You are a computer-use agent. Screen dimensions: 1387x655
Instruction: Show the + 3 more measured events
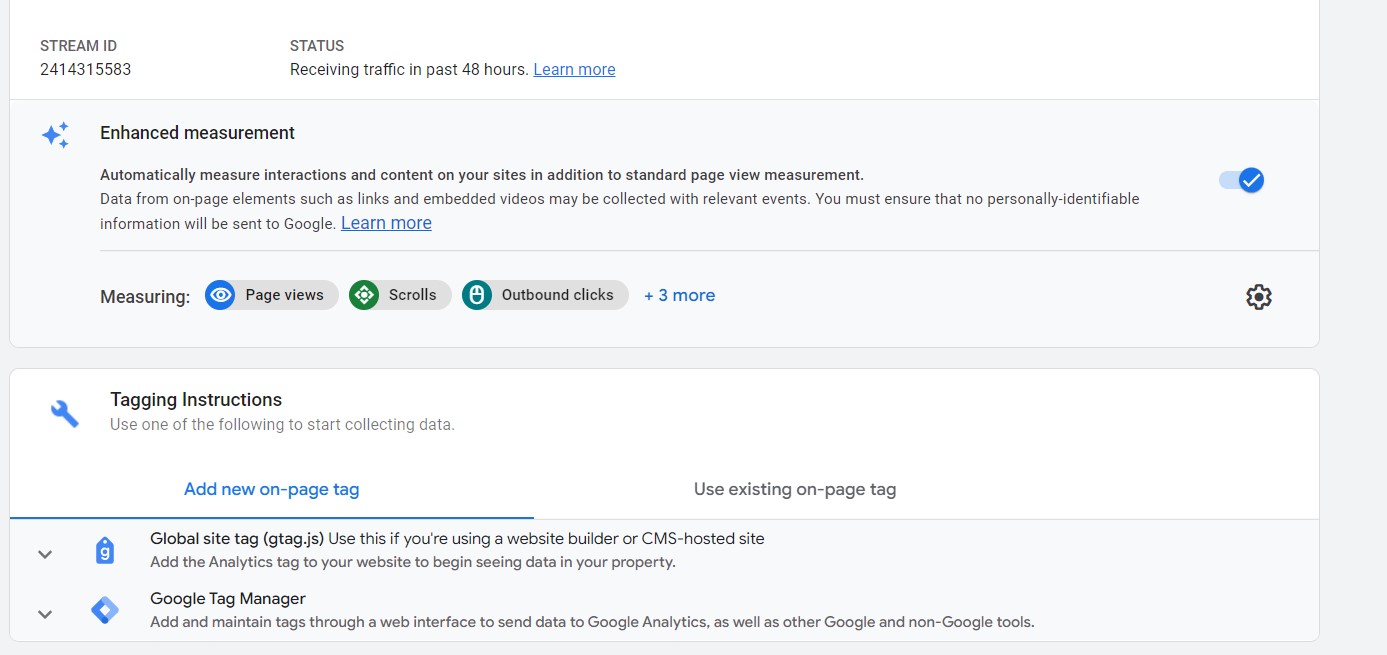679,295
